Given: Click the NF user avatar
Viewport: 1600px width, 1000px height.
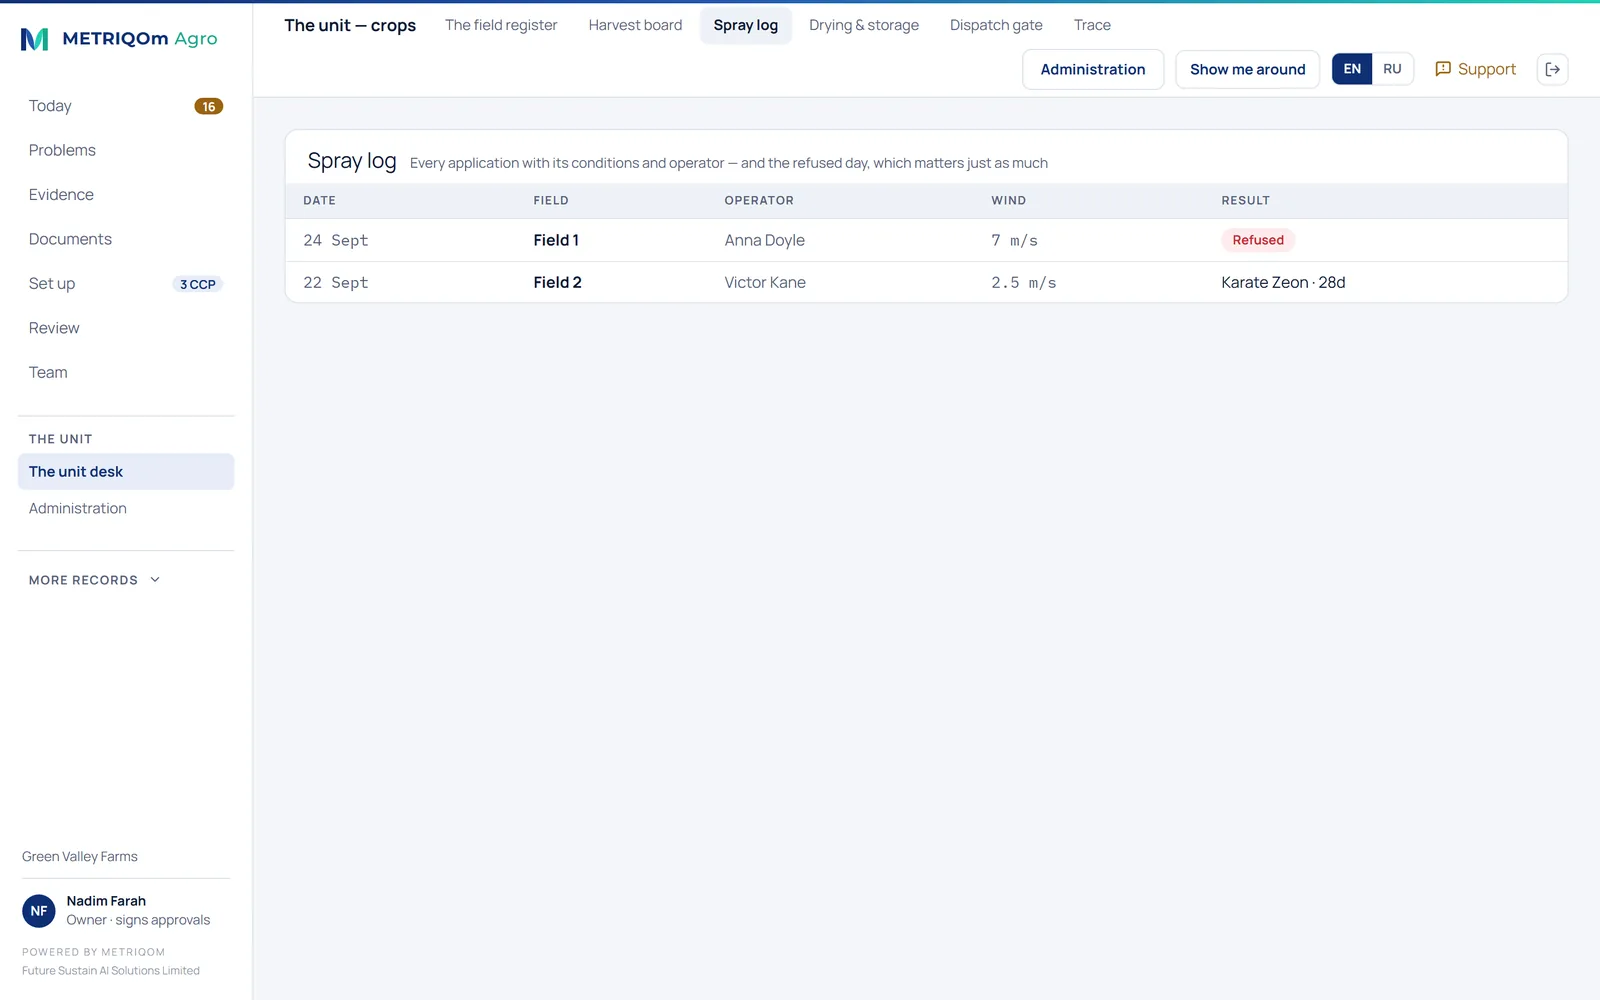Looking at the screenshot, I should (39, 911).
